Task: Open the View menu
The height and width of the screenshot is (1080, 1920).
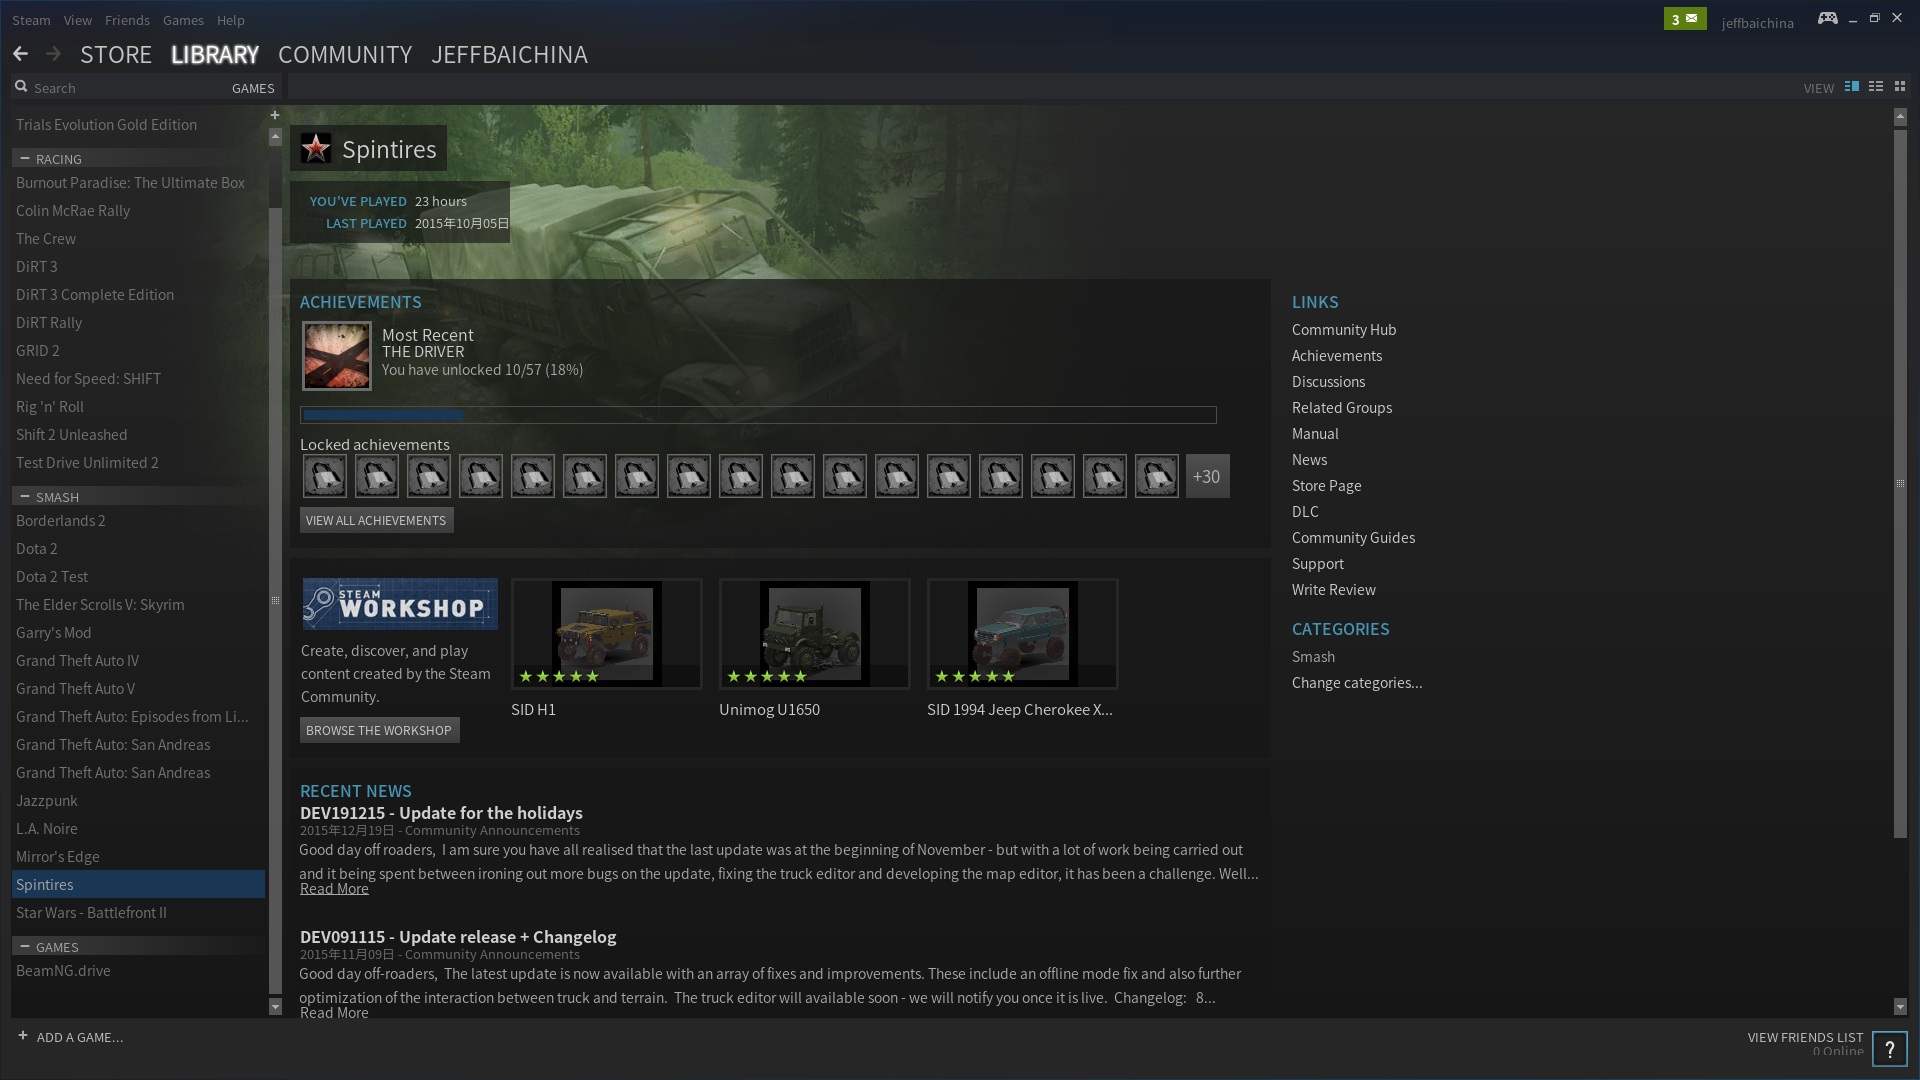Action: click(77, 20)
